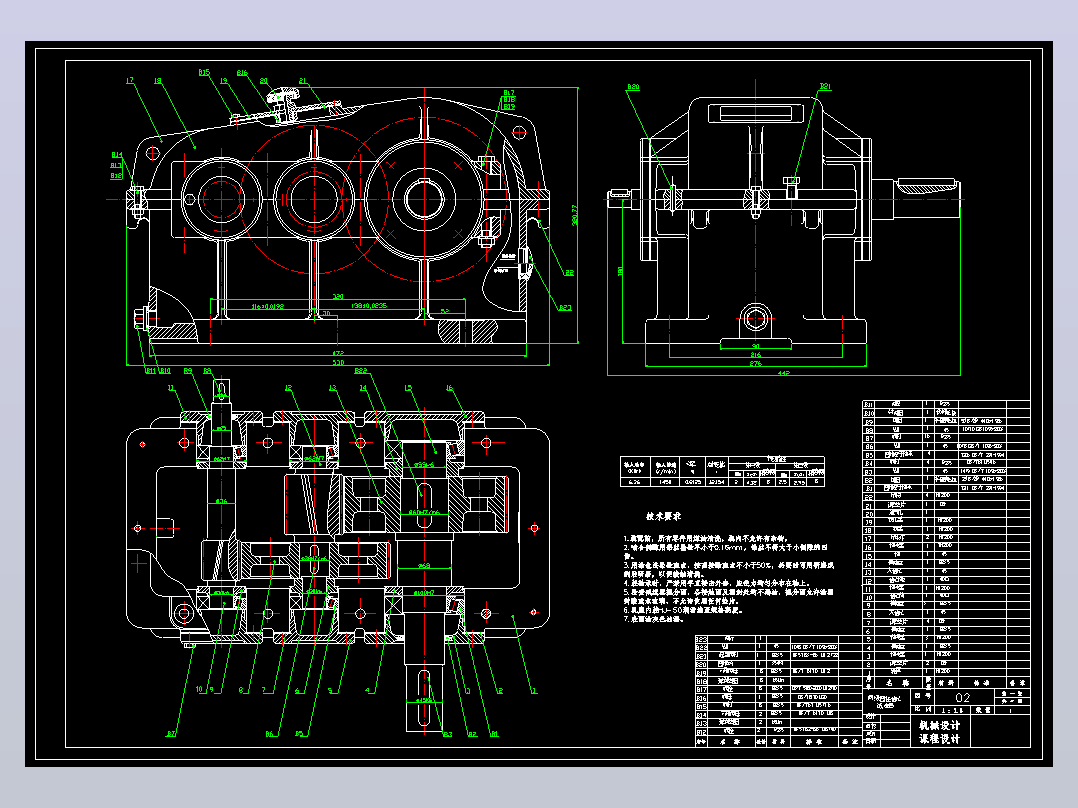Click callout 21 above the front view
This screenshot has width=1078, height=808.
(302, 81)
